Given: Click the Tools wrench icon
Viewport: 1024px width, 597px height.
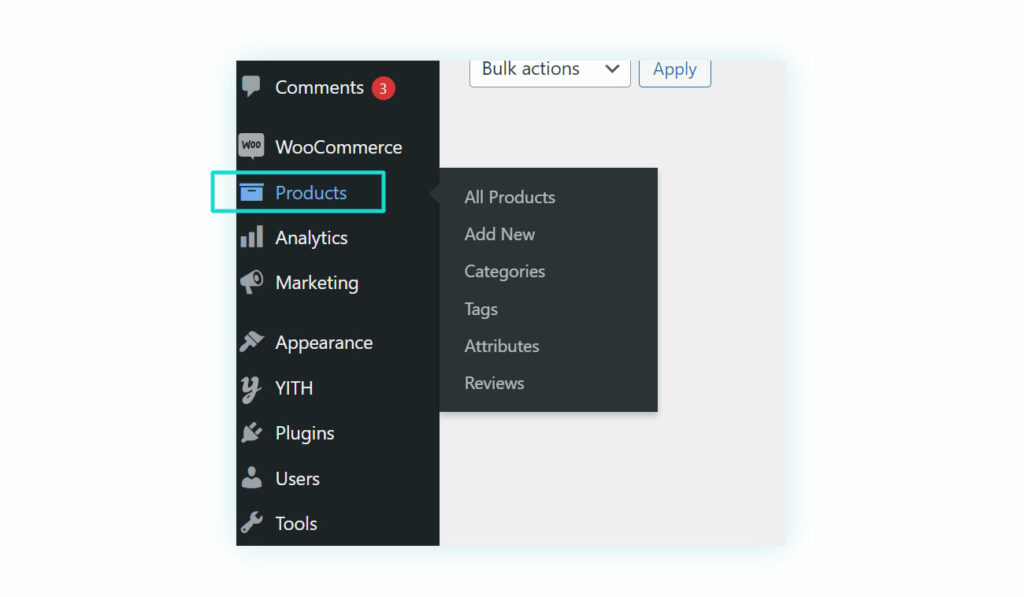Looking at the screenshot, I should pyautogui.click(x=251, y=523).
